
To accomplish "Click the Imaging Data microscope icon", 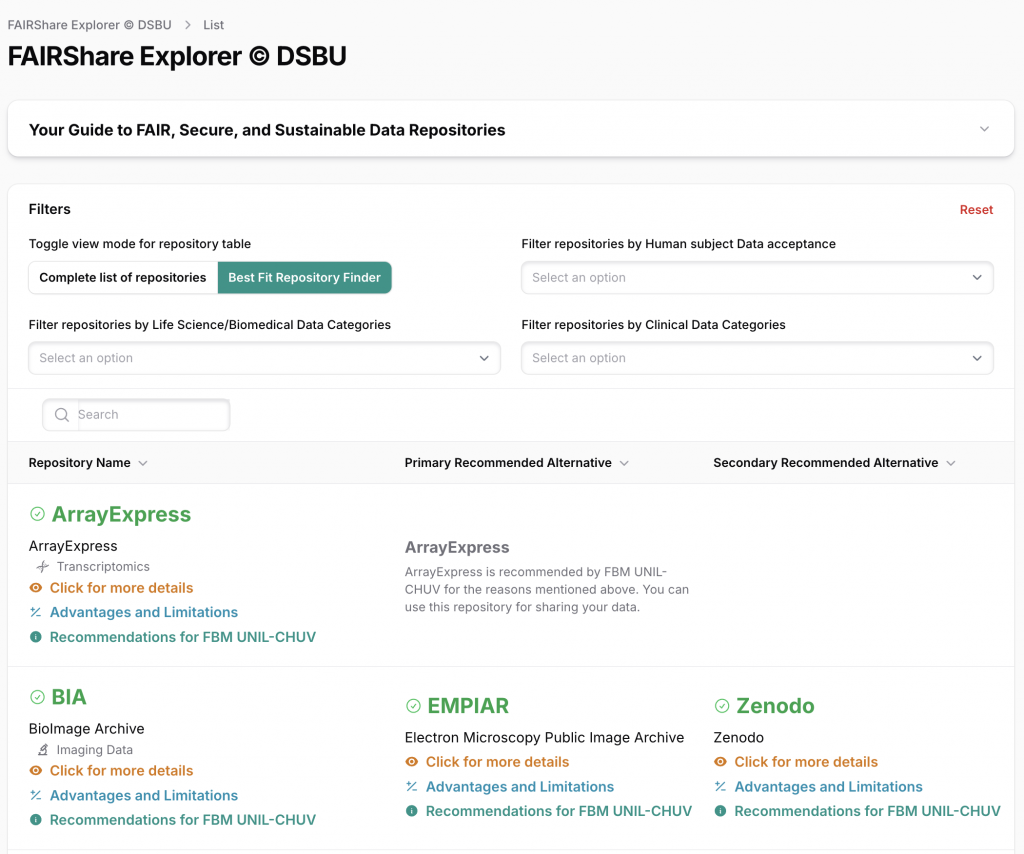I will (43, 750).
